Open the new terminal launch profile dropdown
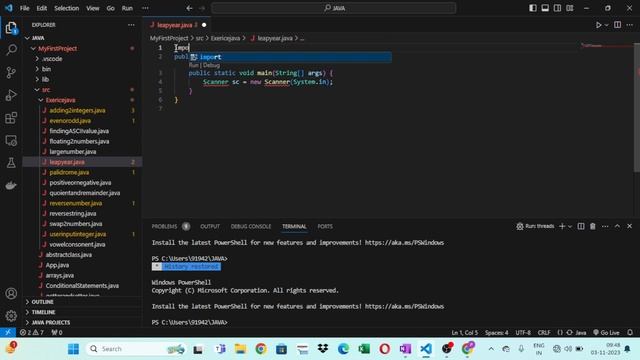640x360 pixels. pos(570,226)
